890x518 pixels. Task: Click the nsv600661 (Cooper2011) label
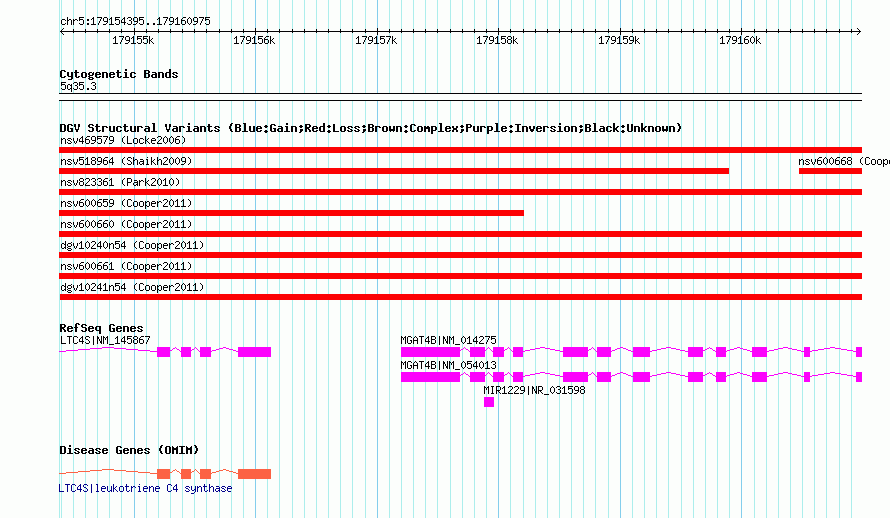[126, 266]
